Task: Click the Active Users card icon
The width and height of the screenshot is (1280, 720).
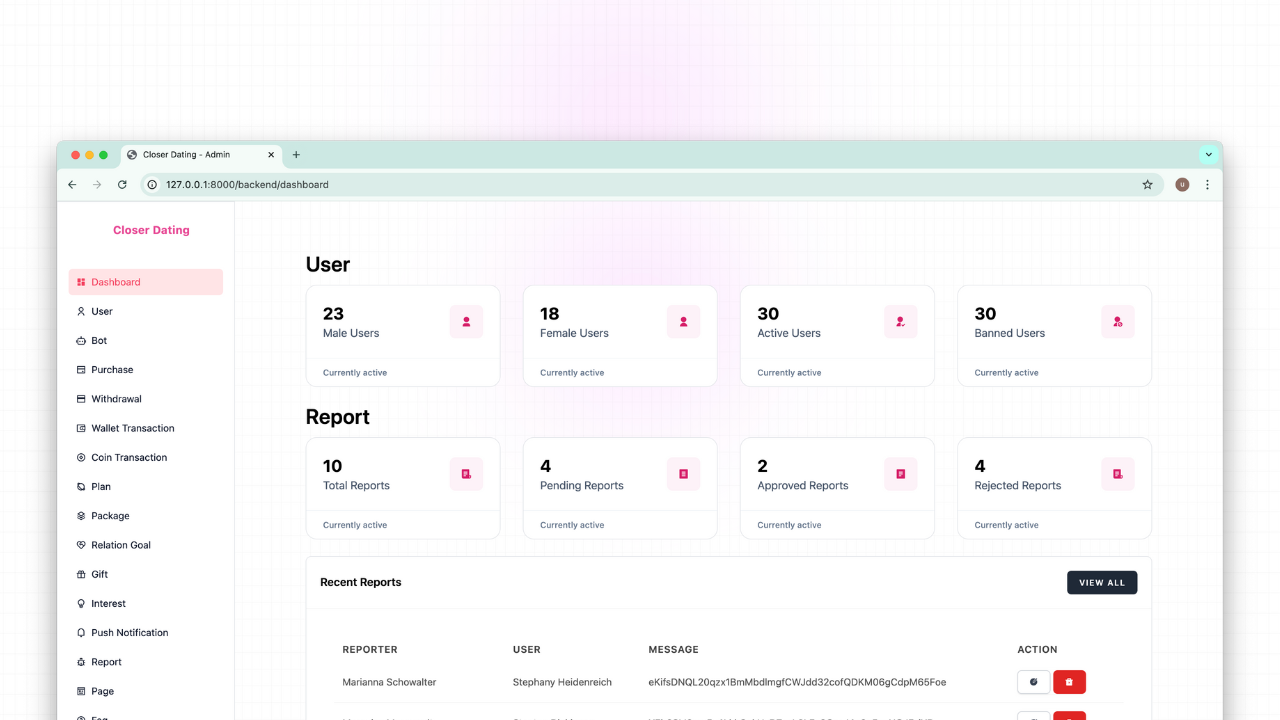Action: (x=901, y=322)
